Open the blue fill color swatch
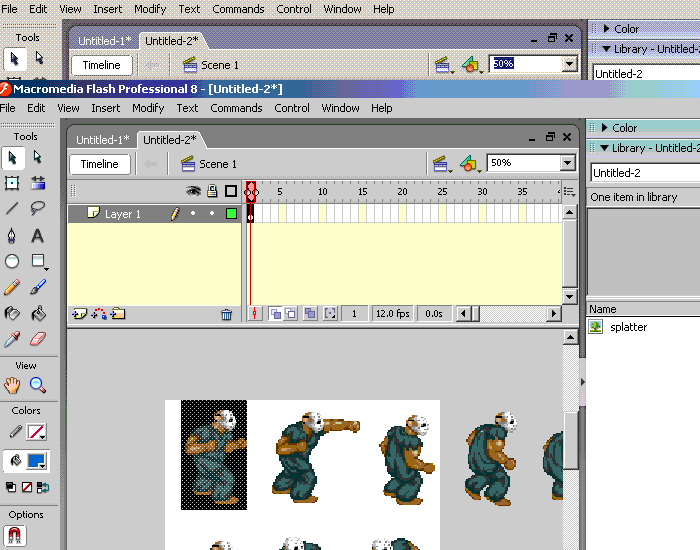The height and width of the screenshot is (550, 700). tap(37, 461)
